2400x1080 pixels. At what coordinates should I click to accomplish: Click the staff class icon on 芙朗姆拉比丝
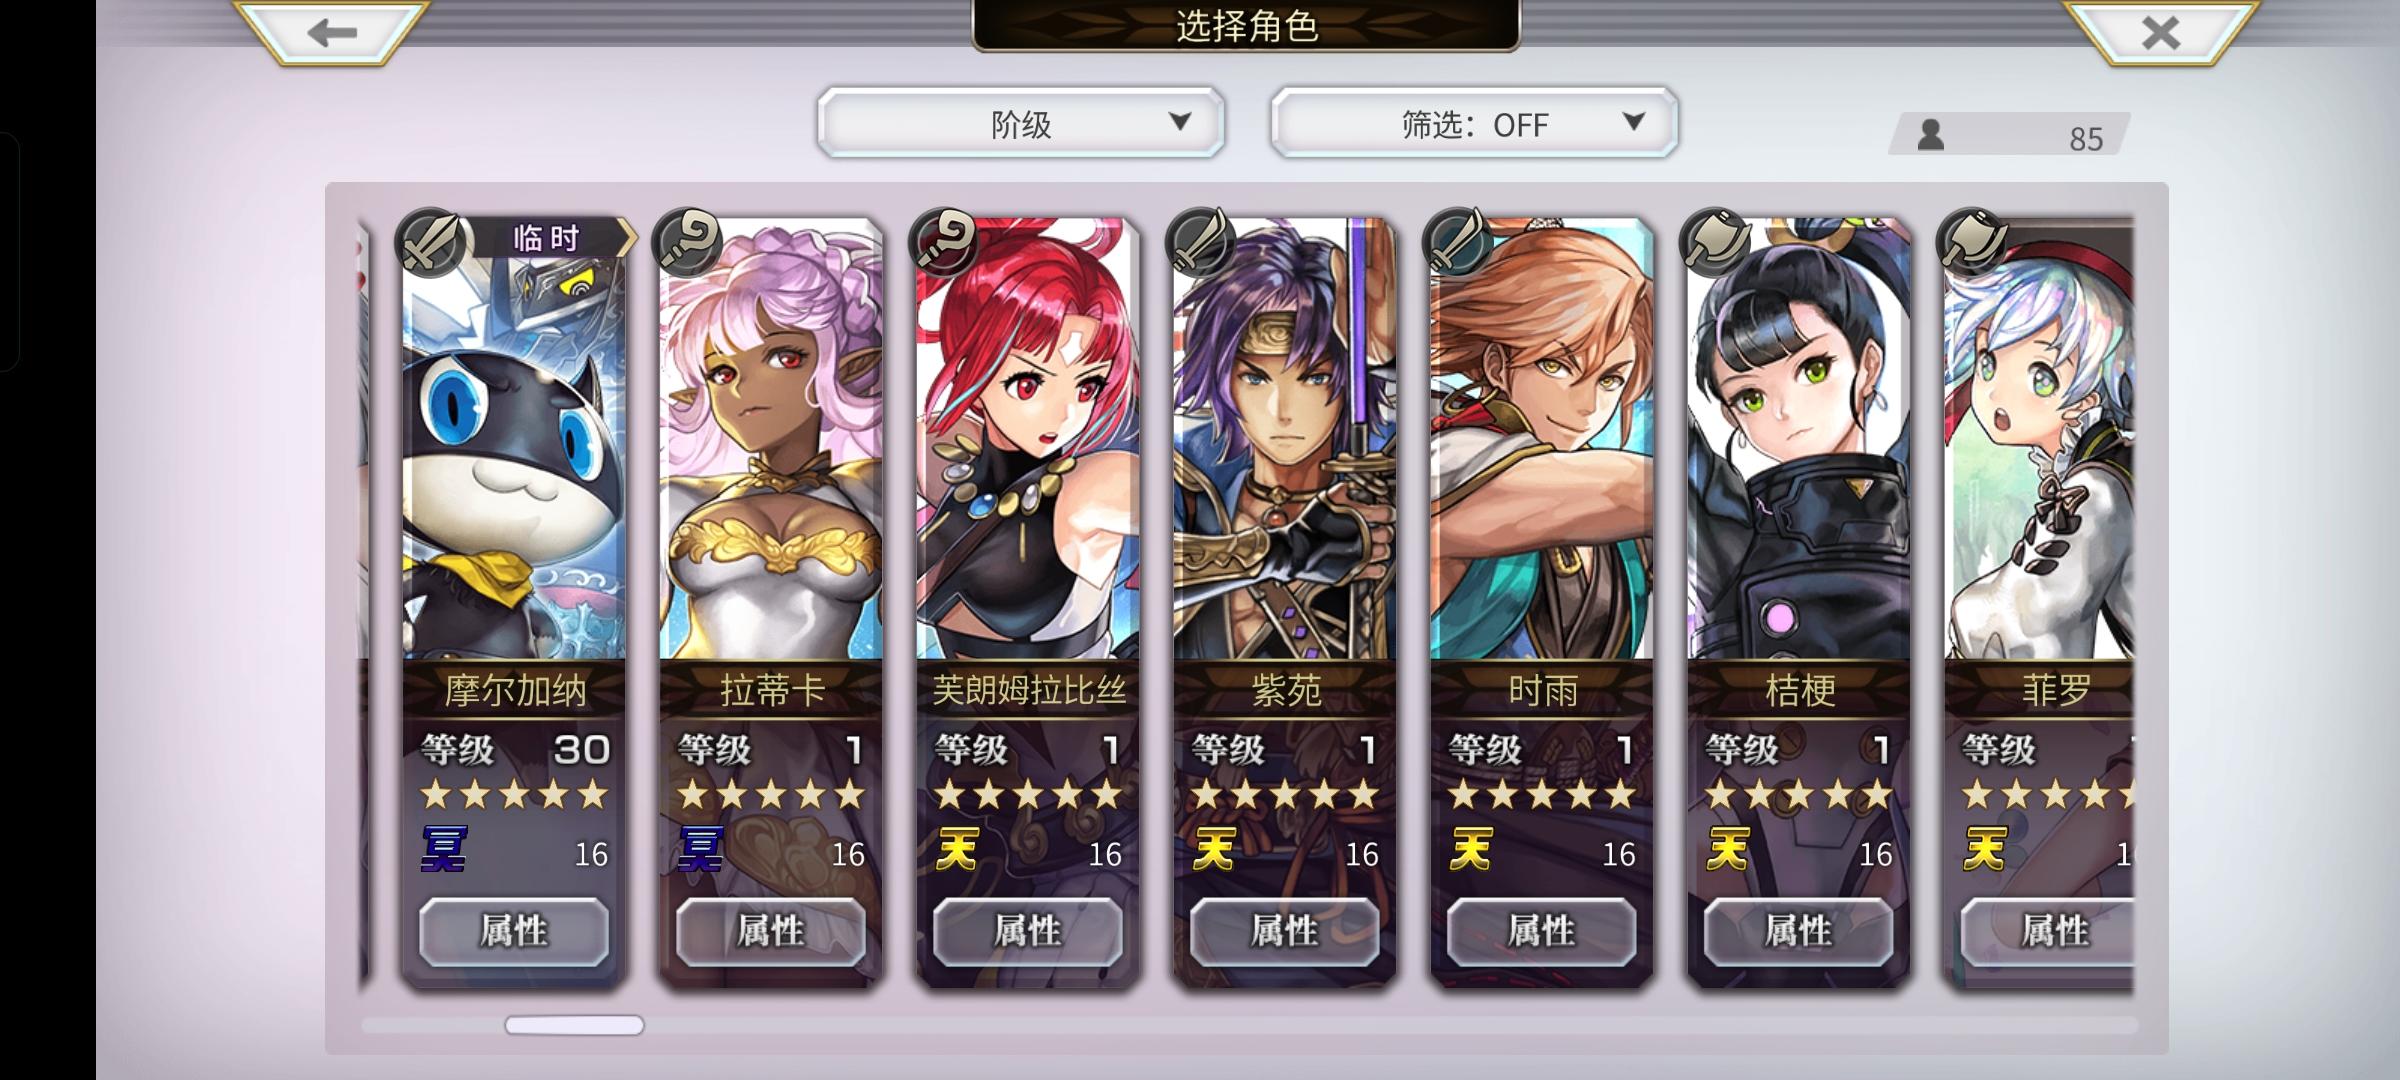[x=944, y=242]
